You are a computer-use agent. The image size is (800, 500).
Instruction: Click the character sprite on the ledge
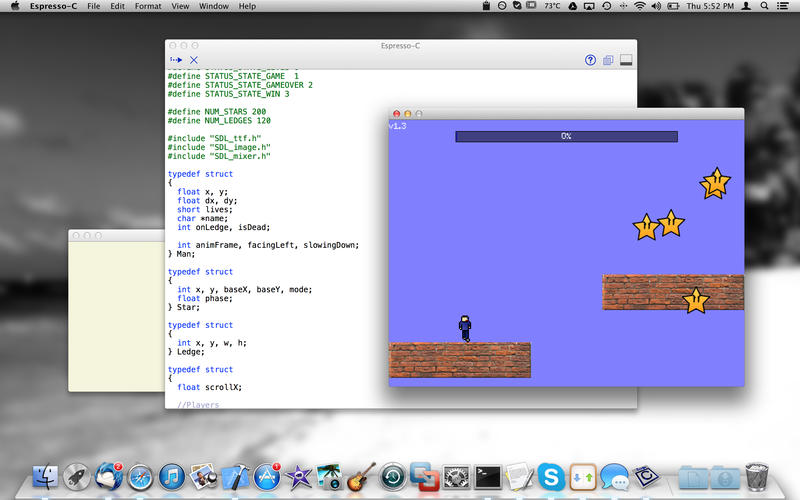(x=465, y=327)
